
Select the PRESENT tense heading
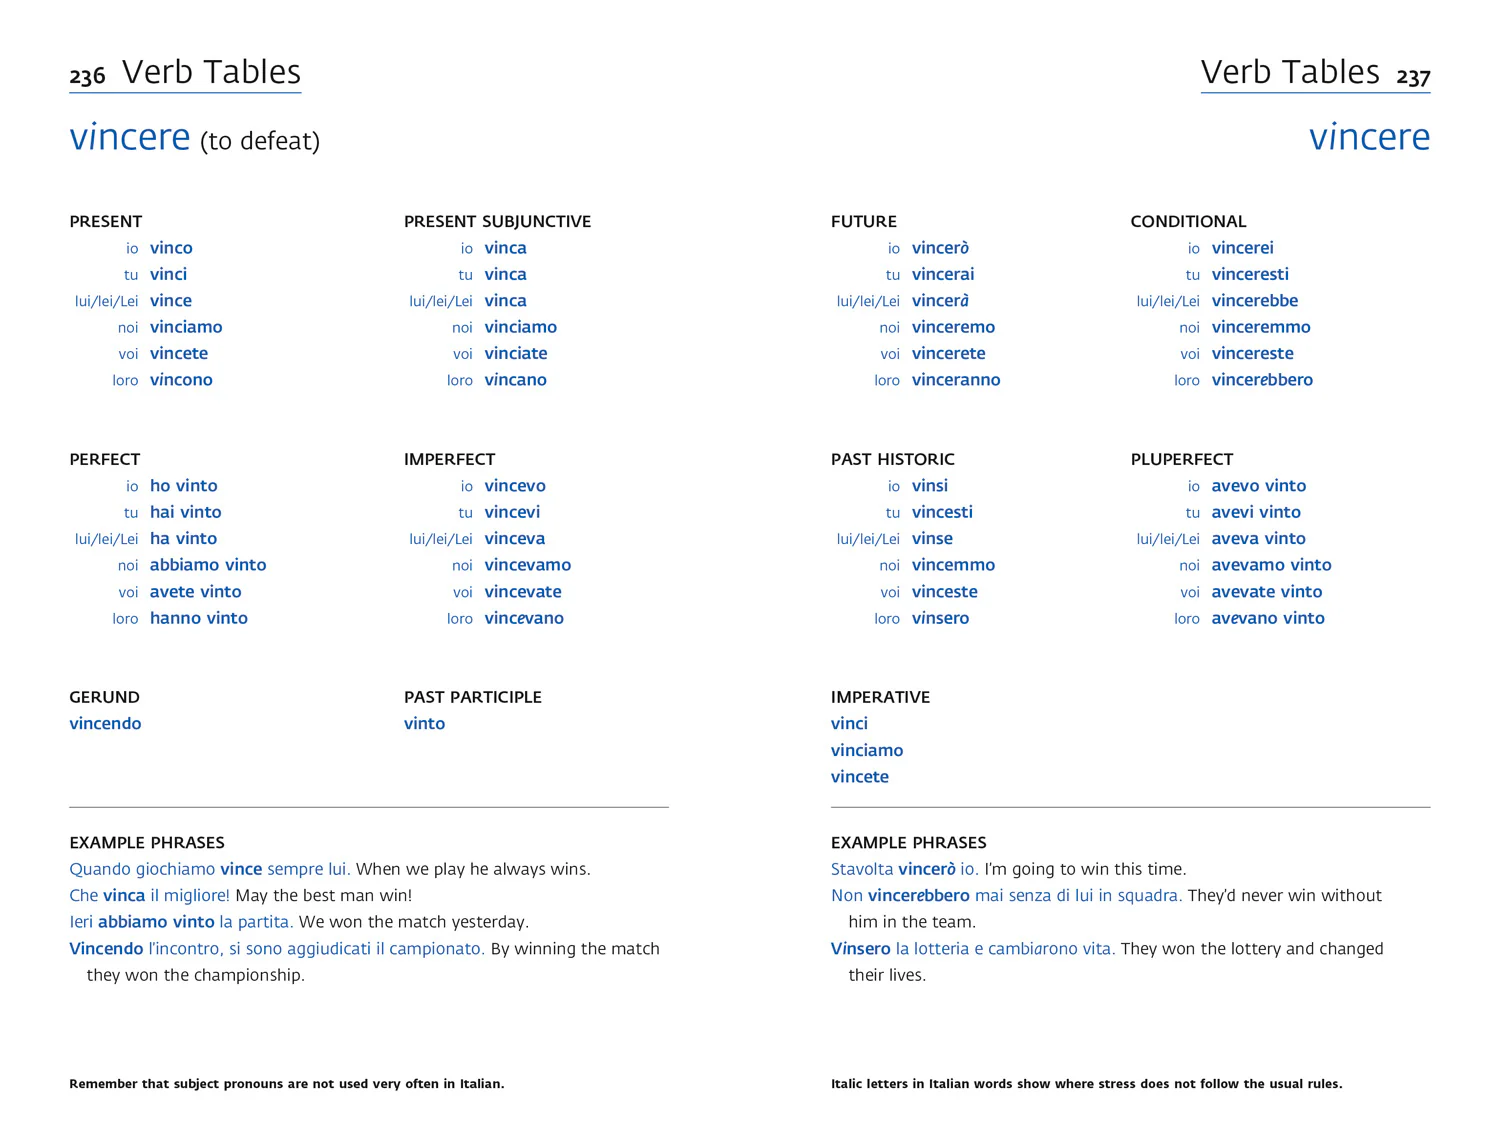(106, 221)
